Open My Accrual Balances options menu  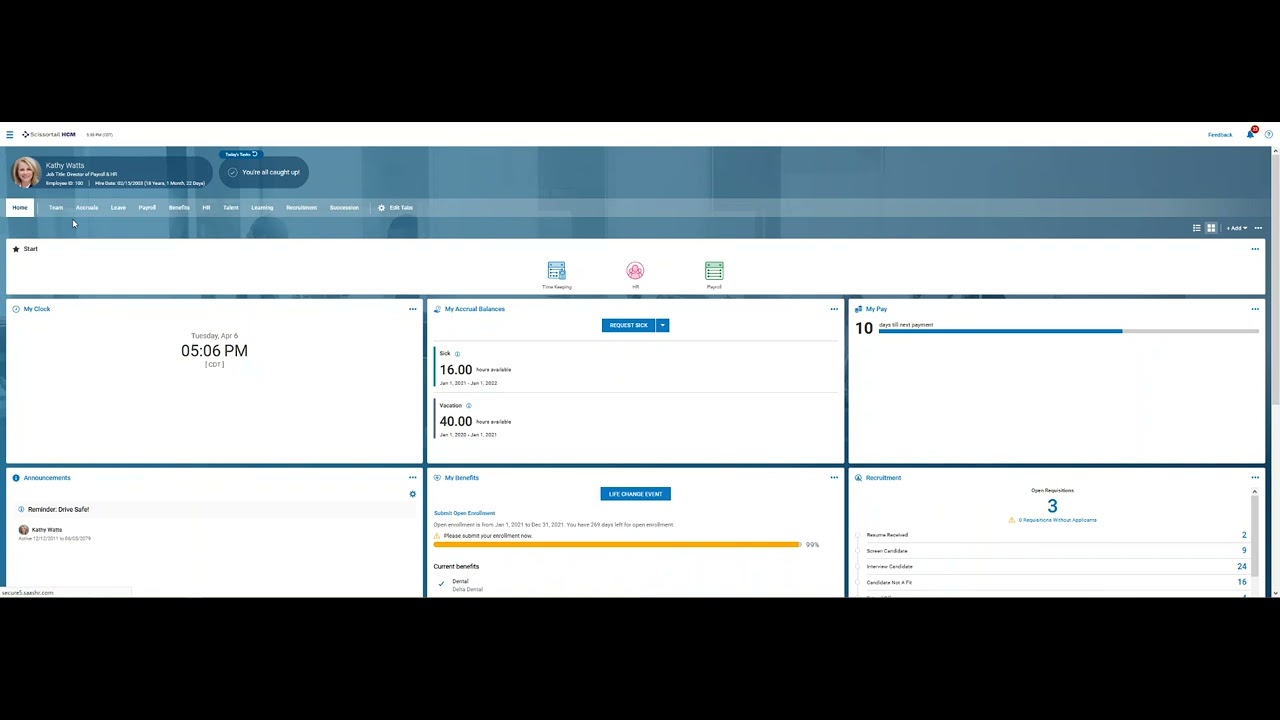point(834,309)
